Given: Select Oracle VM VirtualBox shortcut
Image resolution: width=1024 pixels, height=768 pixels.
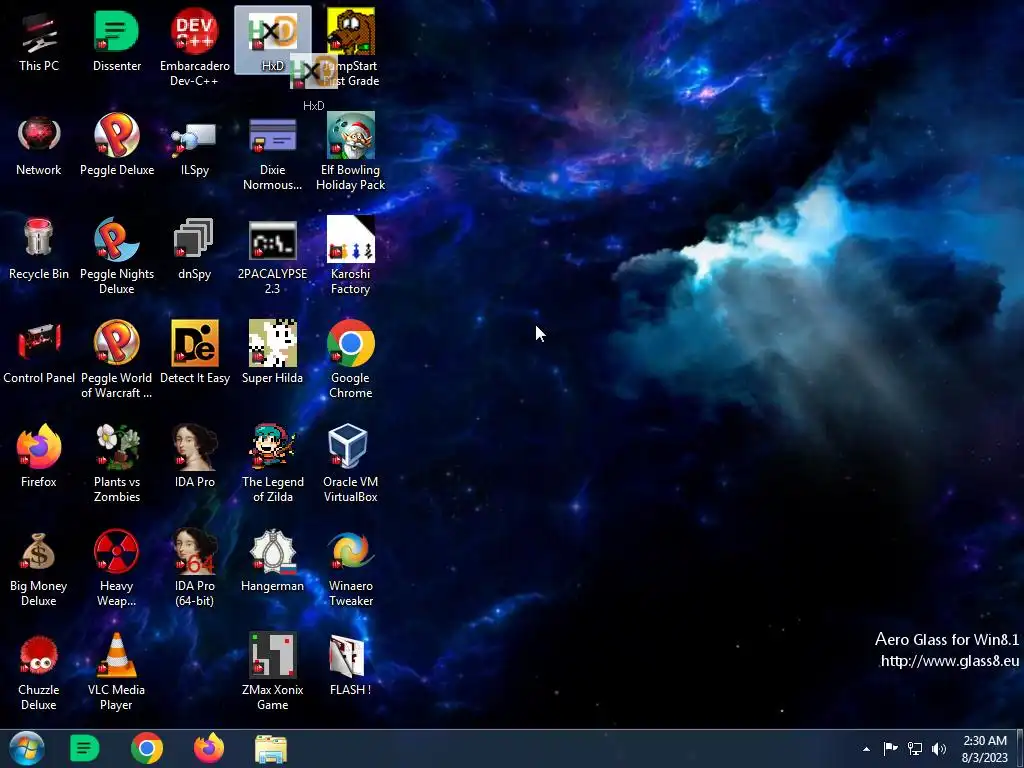Looking at the screenshot, I should point(351,464).
